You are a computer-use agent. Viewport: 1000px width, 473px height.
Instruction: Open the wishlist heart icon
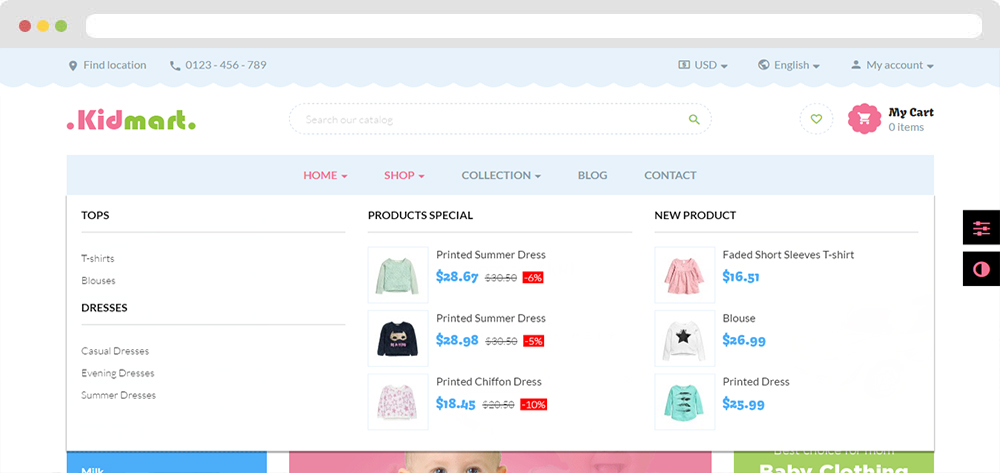[816, 119]
